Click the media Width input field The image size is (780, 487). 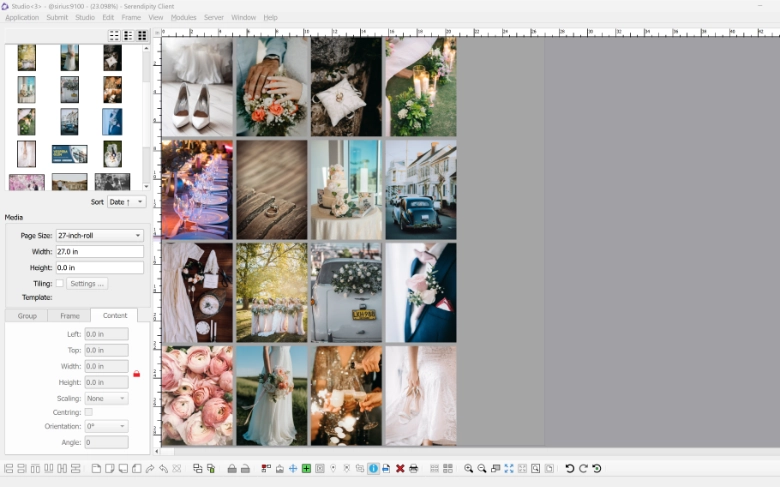(99, 252)
